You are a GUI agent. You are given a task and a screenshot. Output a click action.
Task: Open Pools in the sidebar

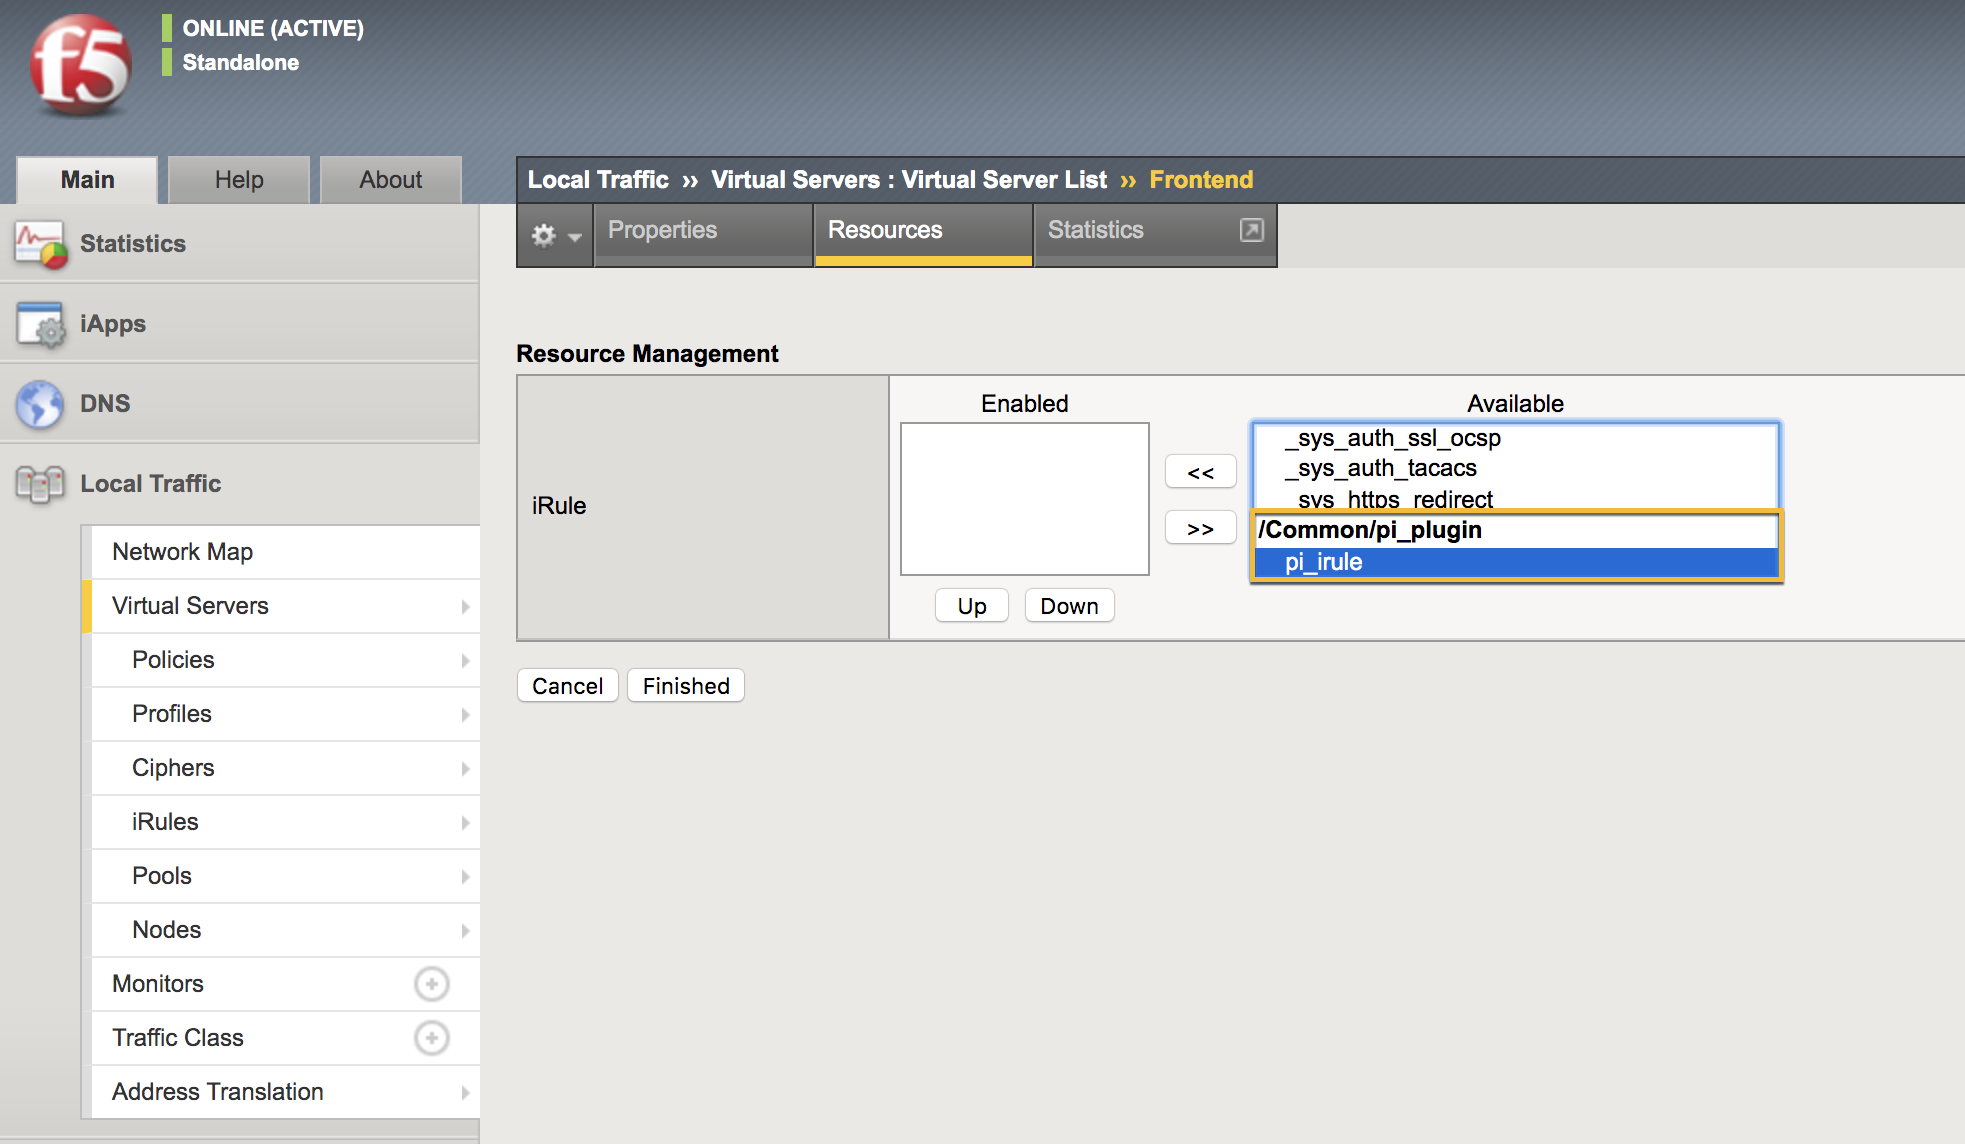[162, 876]
